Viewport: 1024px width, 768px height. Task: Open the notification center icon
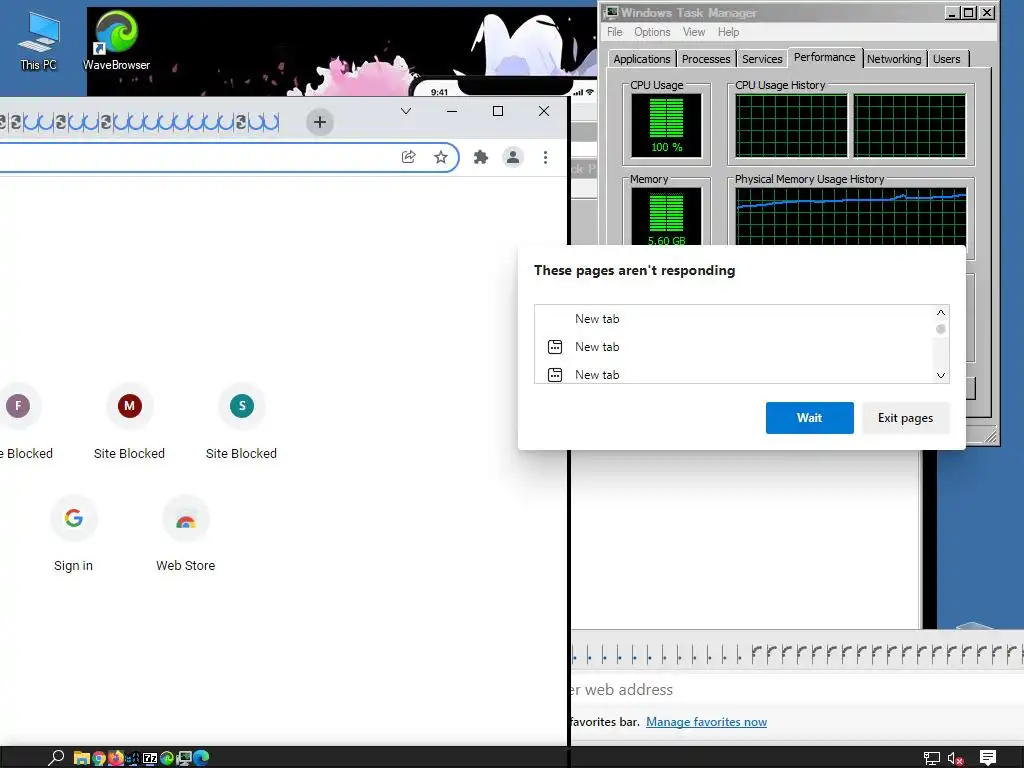[x=987, y=758]
